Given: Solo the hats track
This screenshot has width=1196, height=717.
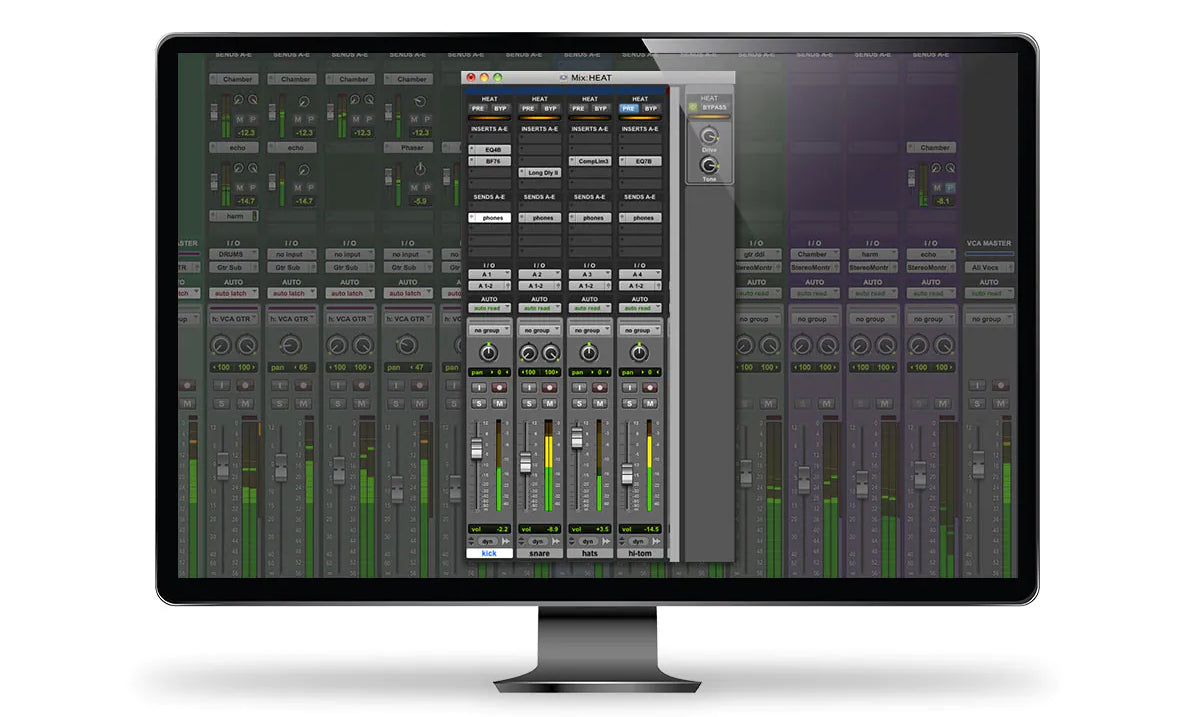Looking at the screenshot, I should click(581, 403).
